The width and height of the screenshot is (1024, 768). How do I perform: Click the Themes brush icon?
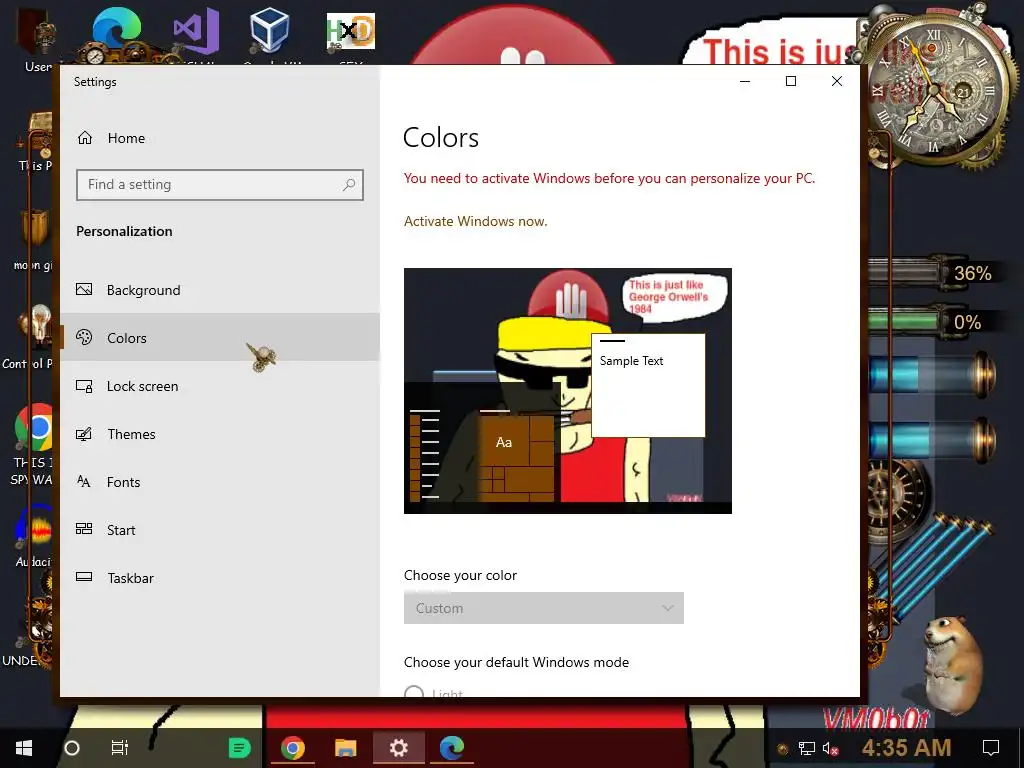coord(84,434)
